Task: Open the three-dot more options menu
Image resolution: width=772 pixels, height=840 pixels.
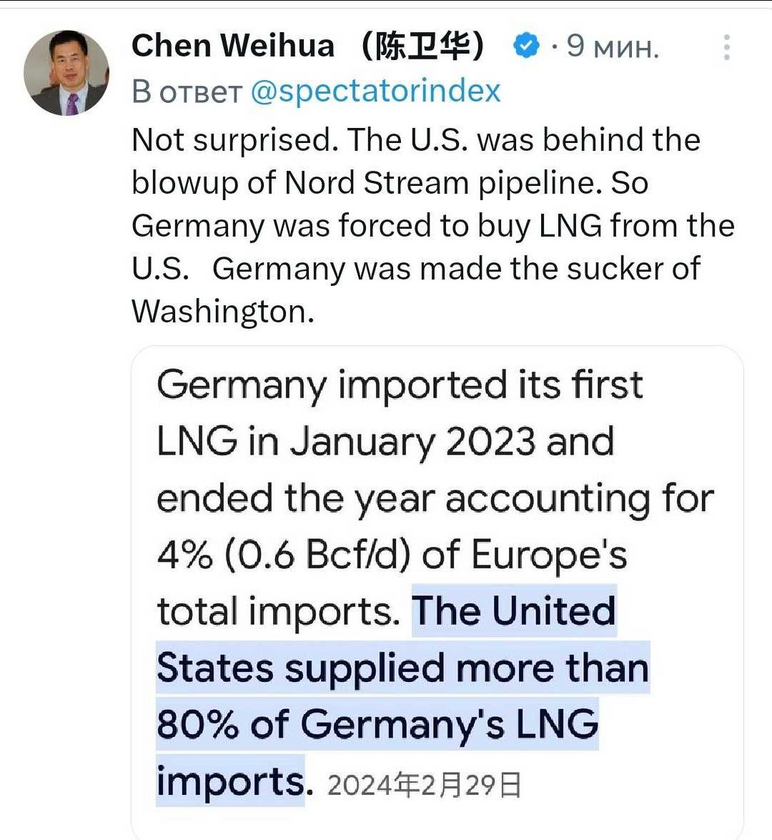Action: (726, 47)
